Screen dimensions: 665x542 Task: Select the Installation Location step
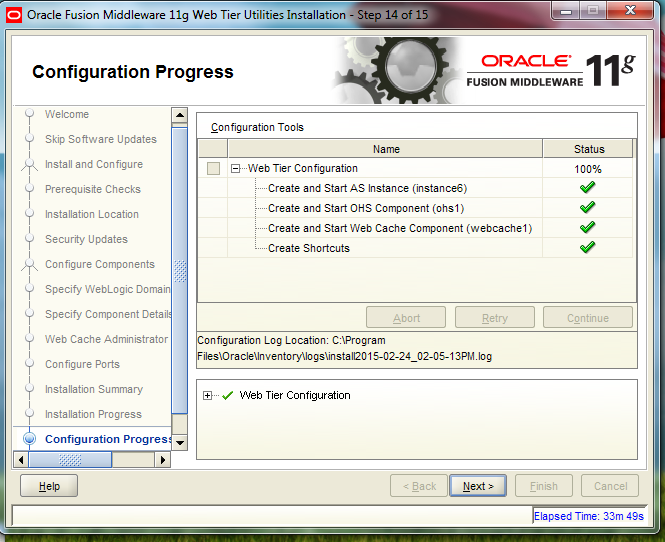tap(92, 214)
